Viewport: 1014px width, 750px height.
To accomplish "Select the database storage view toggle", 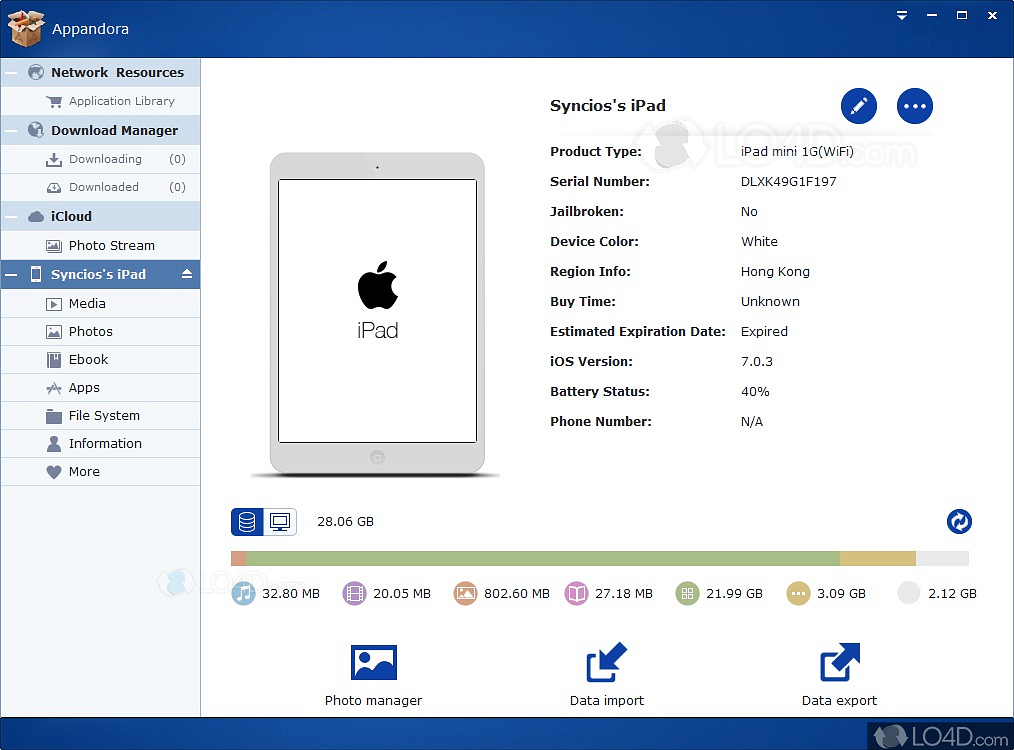I will click(246, 521).
